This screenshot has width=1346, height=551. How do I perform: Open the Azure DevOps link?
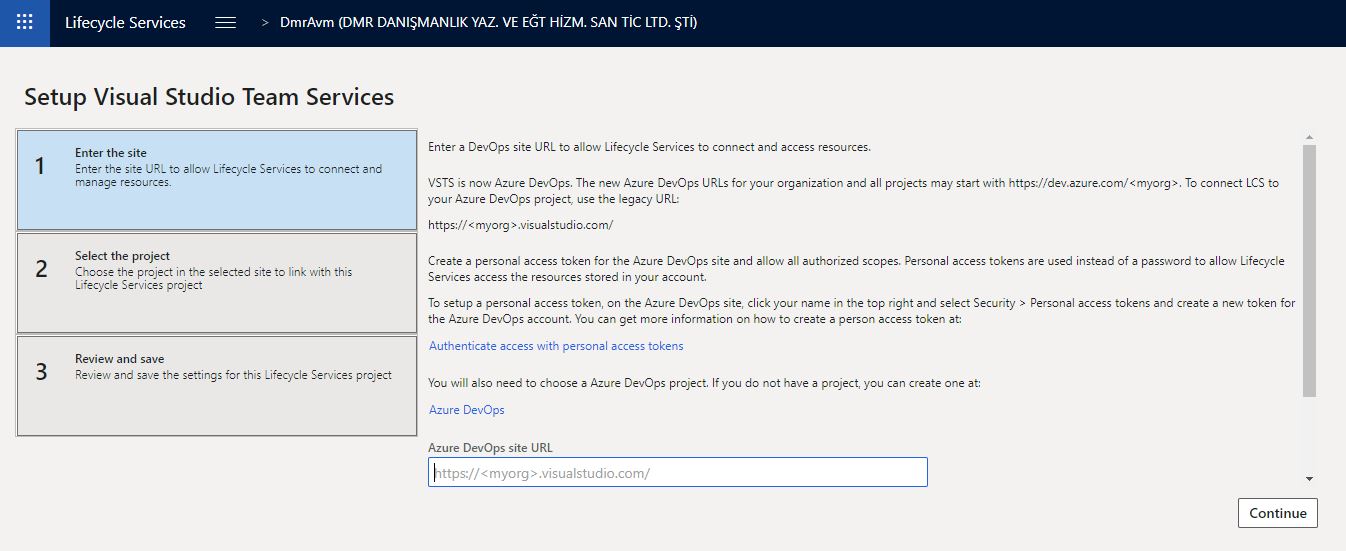pyautogui.click(x=467, y=410)
